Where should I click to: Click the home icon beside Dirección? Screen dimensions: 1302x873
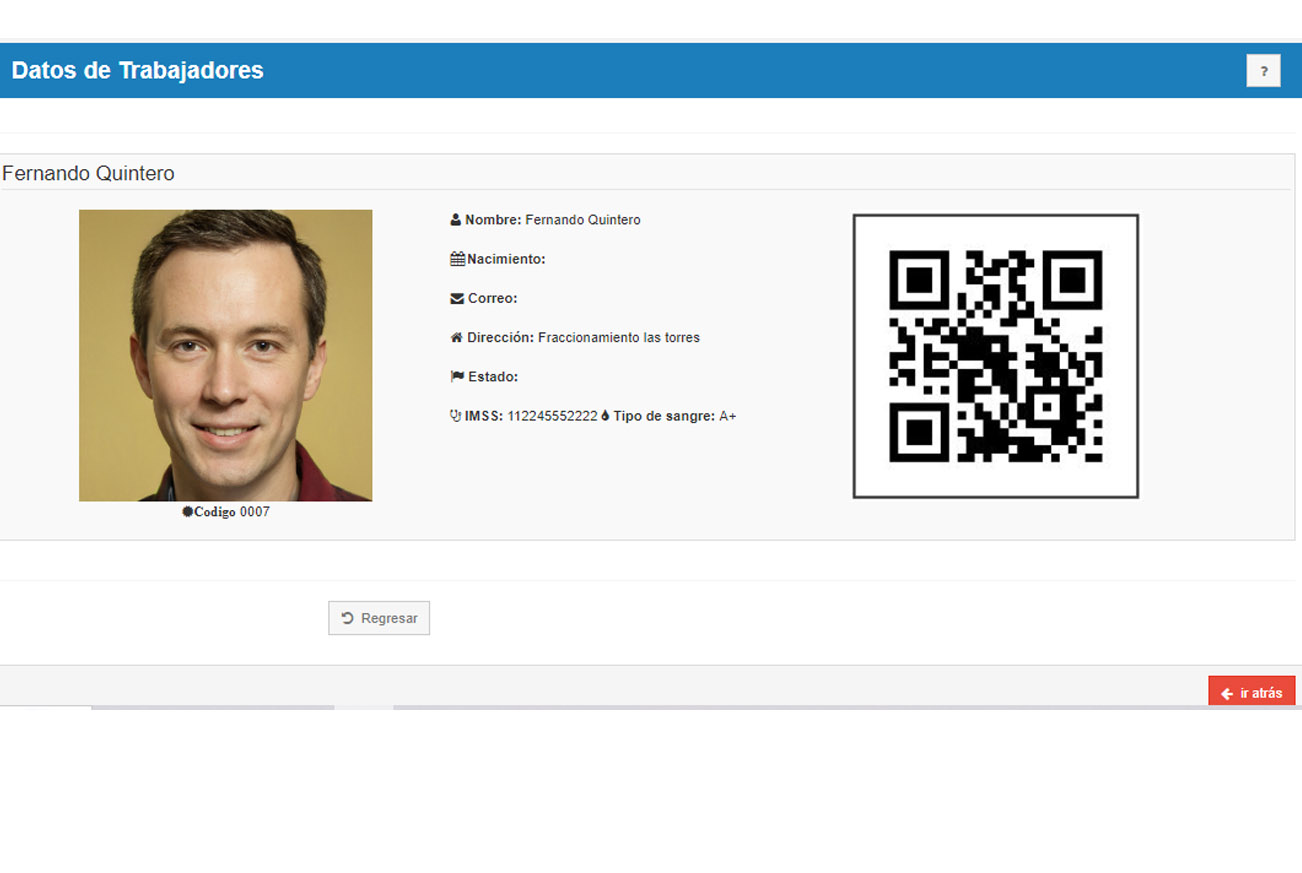457,338
